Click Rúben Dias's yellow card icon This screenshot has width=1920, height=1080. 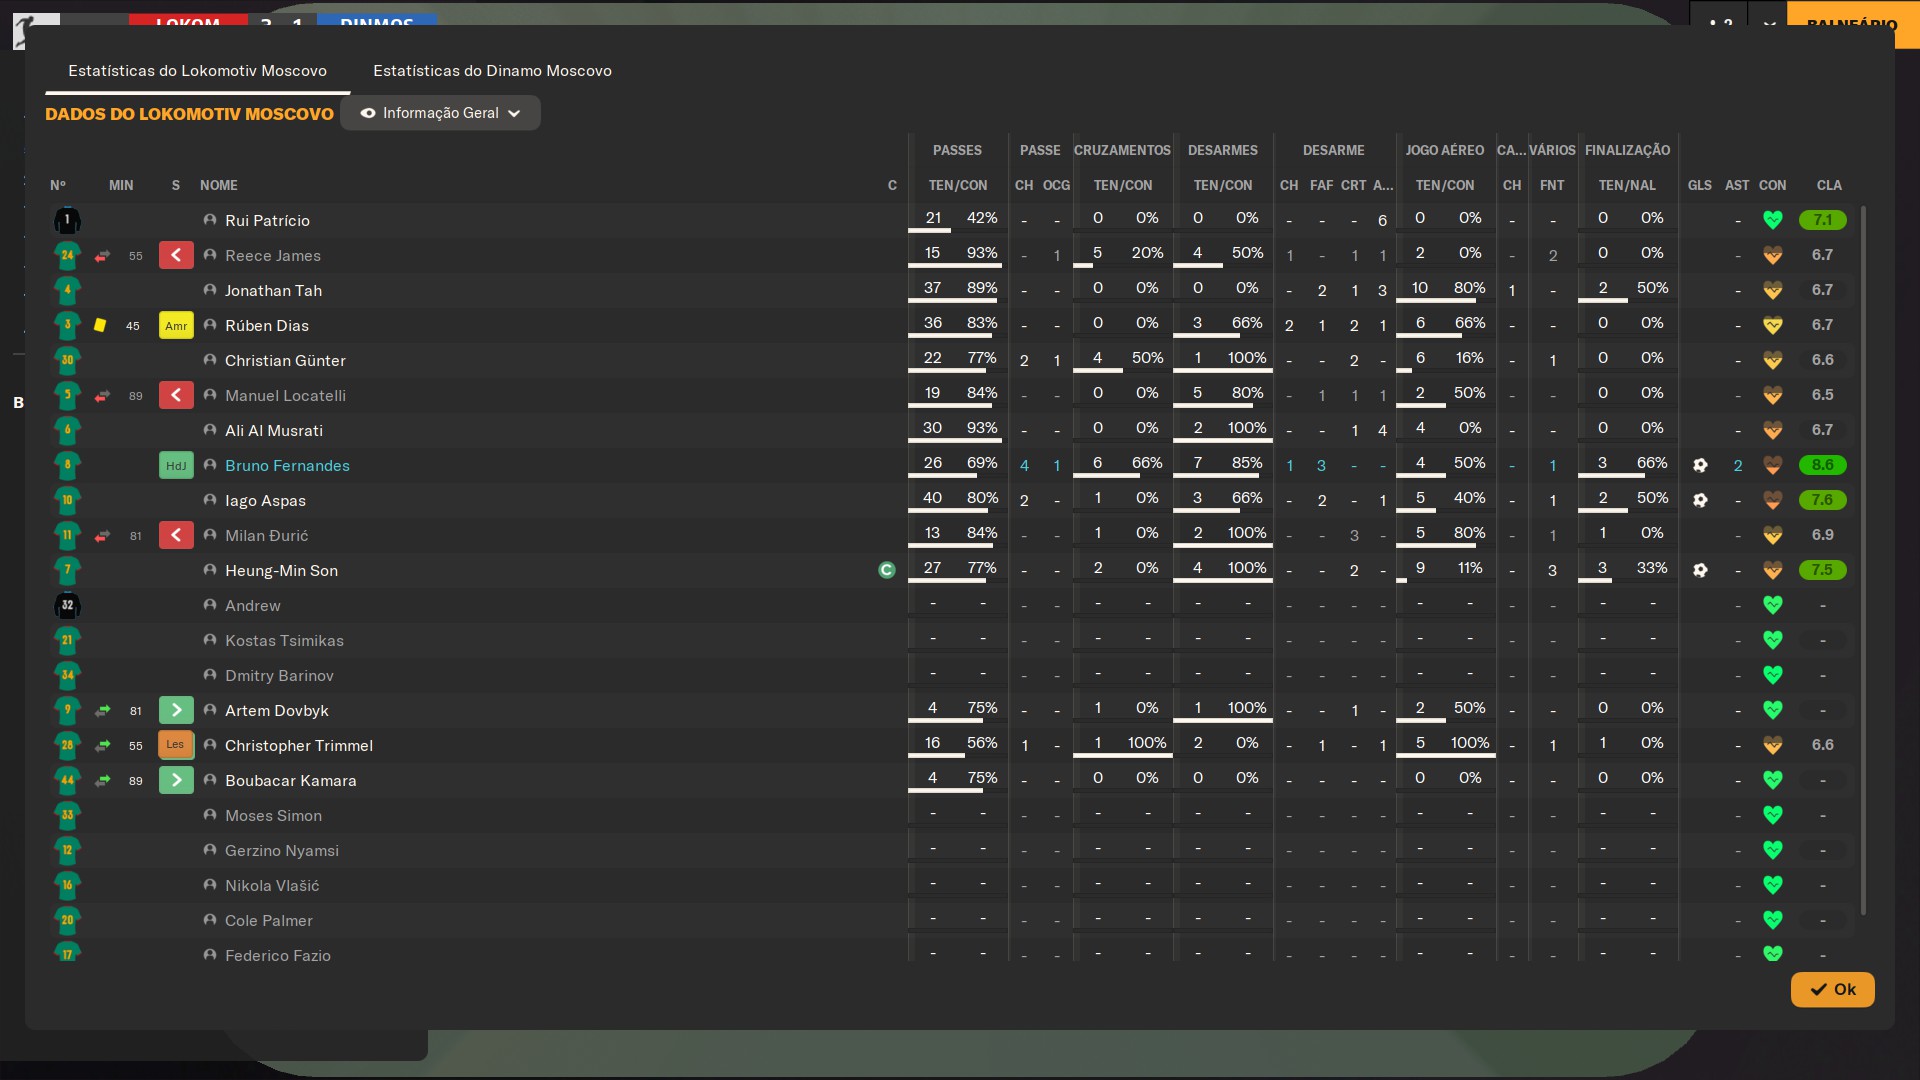tap(100, 325)
